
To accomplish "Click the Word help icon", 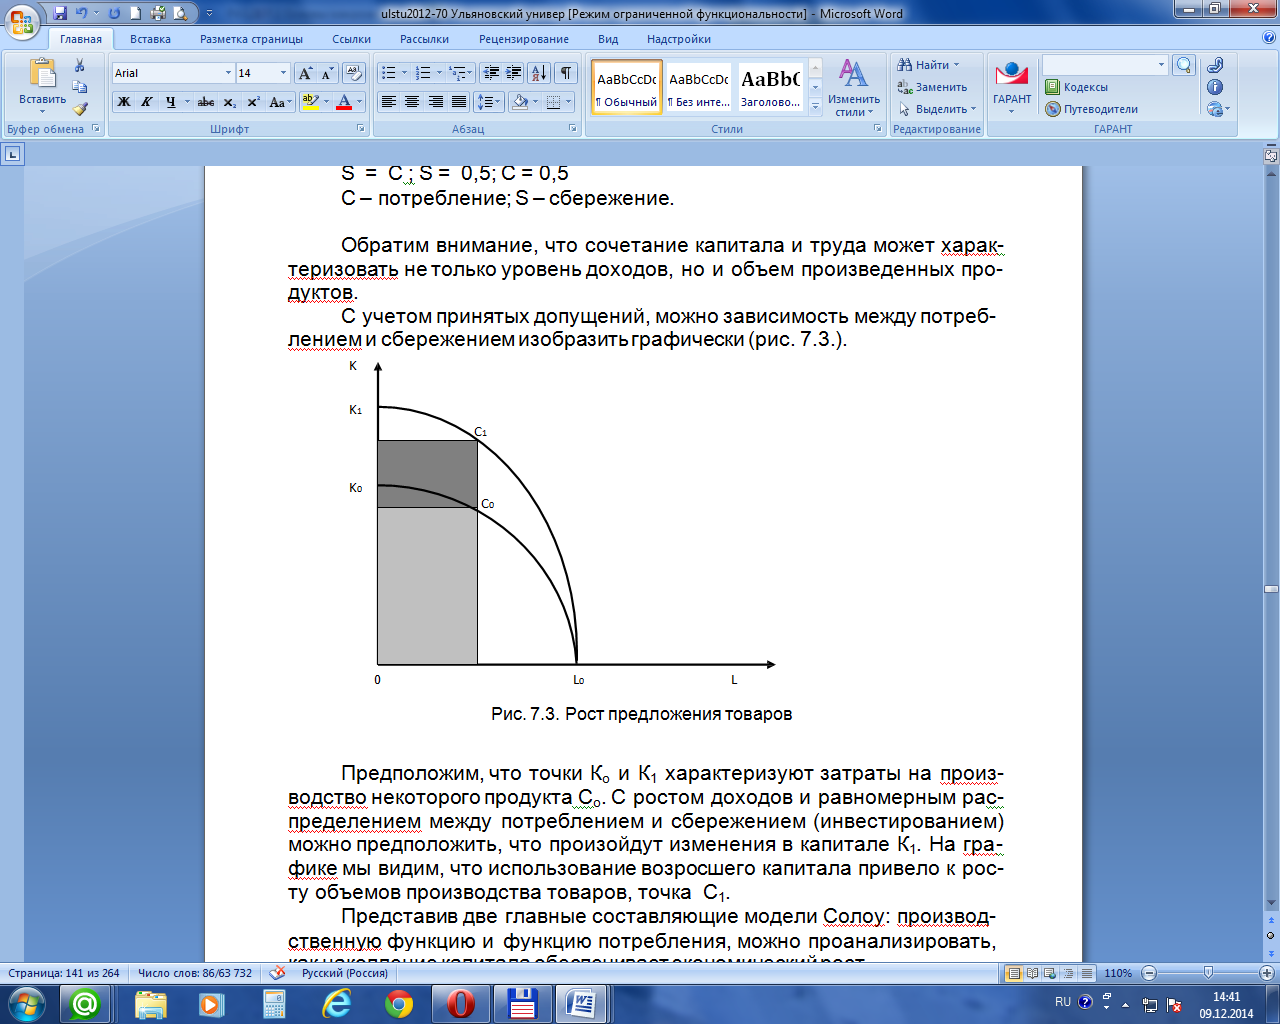I will click(x=1269, y=39).
